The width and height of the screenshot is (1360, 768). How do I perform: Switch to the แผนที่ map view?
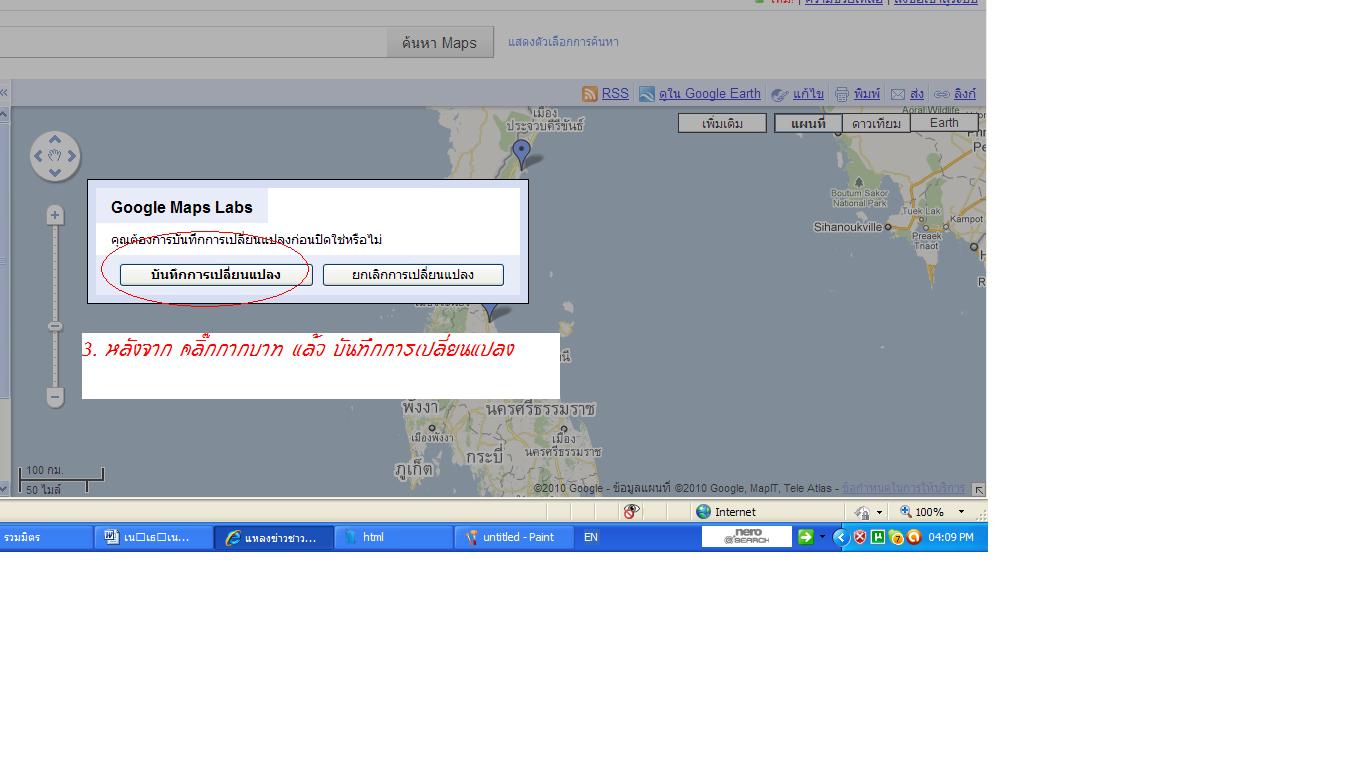click(808, 123)
